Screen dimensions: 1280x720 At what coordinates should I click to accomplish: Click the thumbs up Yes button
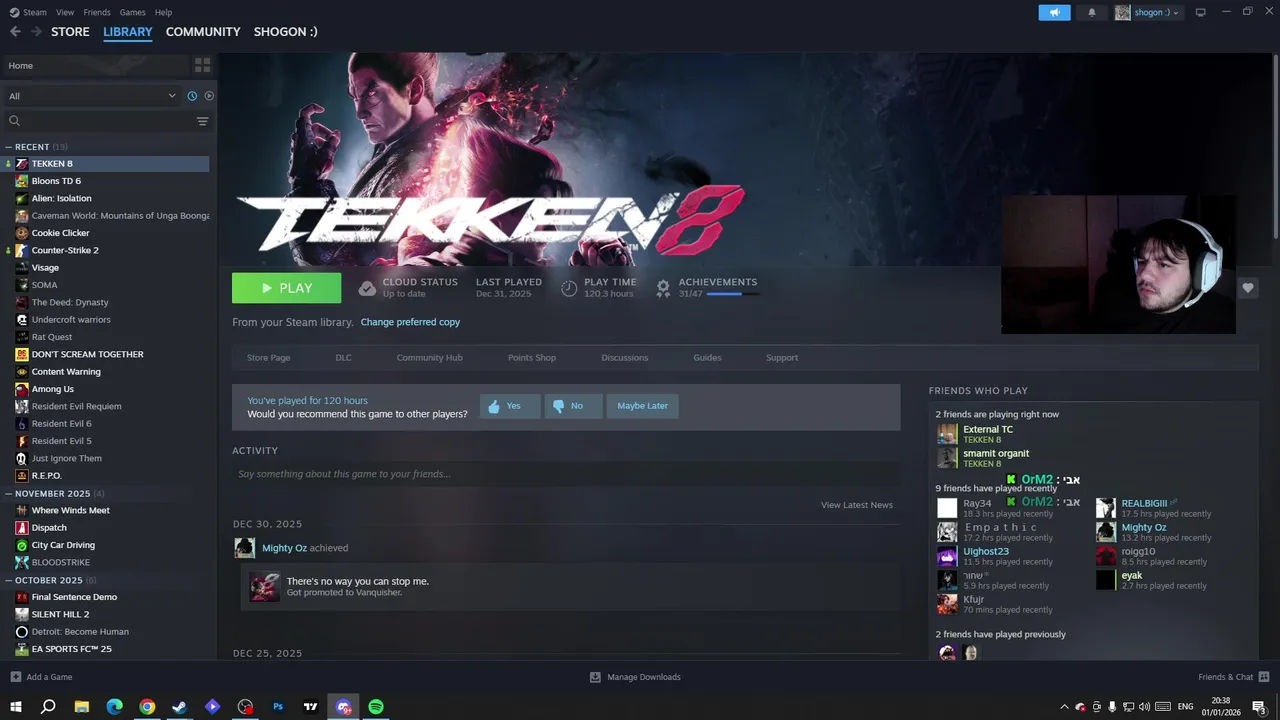click(x=510, y=406)
